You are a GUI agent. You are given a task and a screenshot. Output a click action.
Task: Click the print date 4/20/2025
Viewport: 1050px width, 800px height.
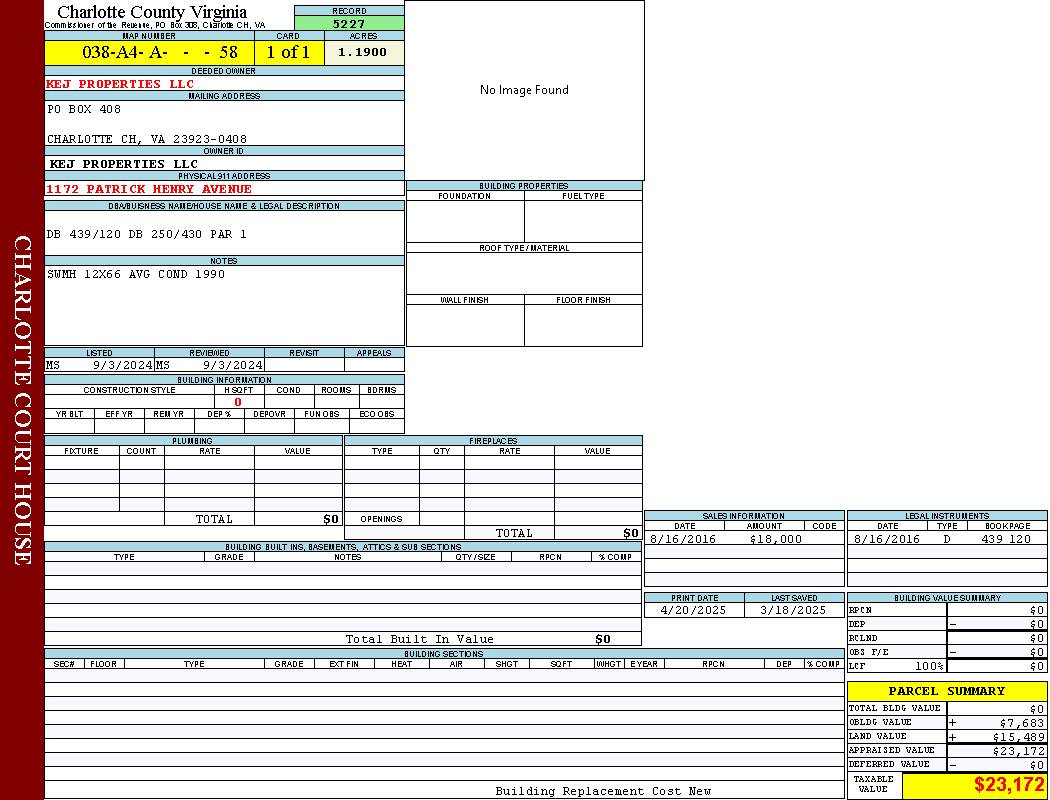point(694,610)
